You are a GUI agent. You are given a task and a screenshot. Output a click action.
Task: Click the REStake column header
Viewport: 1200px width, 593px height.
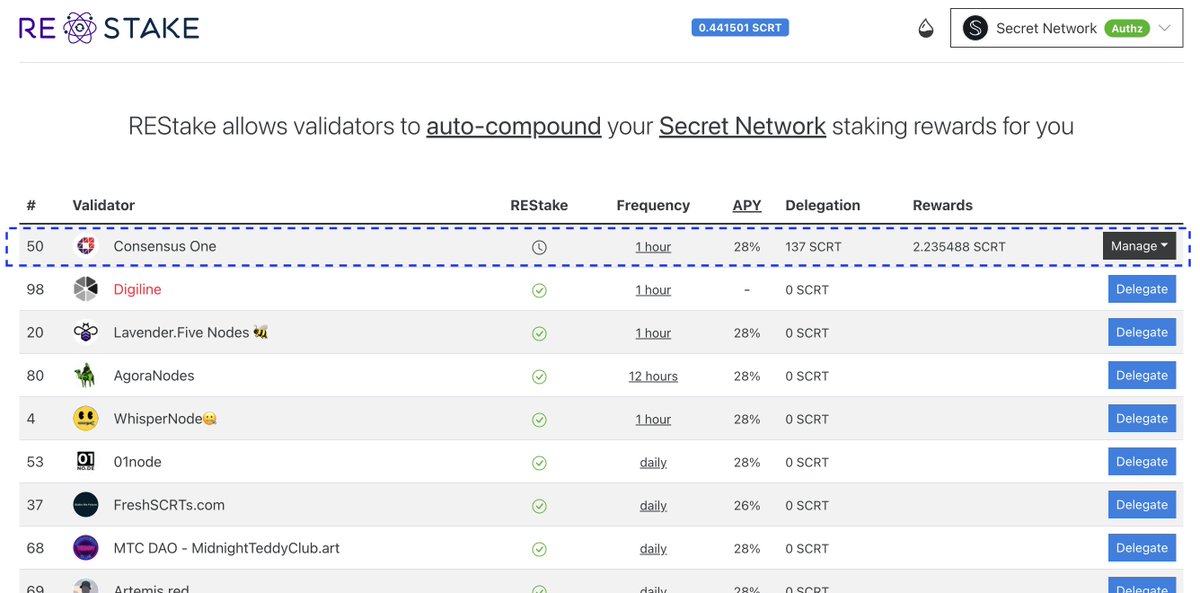coord(539,205)
